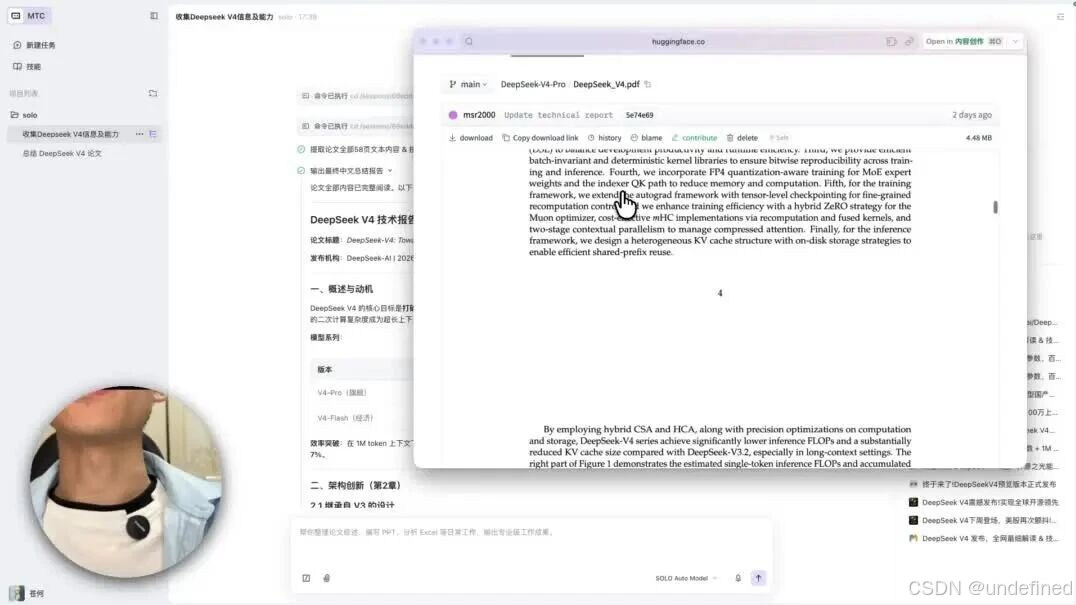Click the webcam video thumbnail

(126, 481)
